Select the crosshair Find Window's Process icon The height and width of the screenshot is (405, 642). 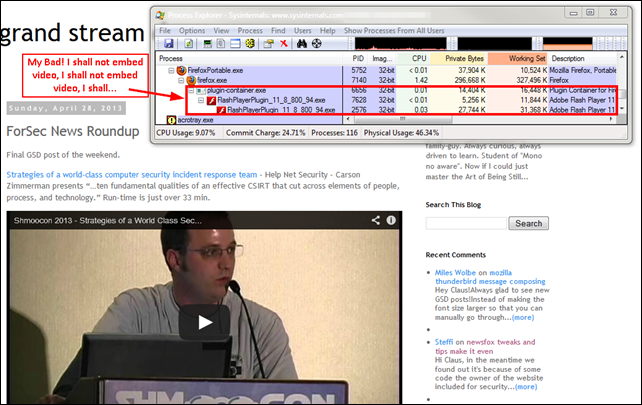(316, 43)
